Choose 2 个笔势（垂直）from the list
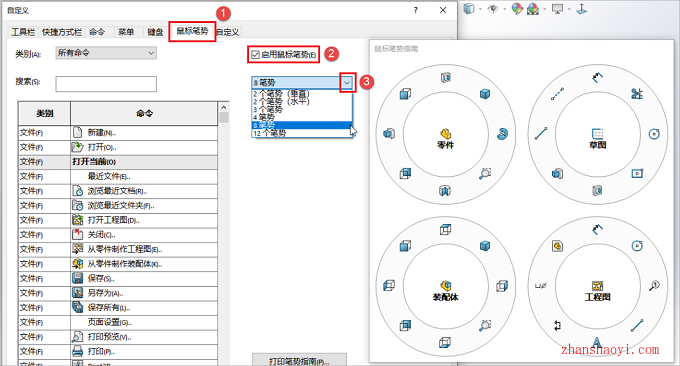Viewport: 680px width, 366px height. click(281, 93)
